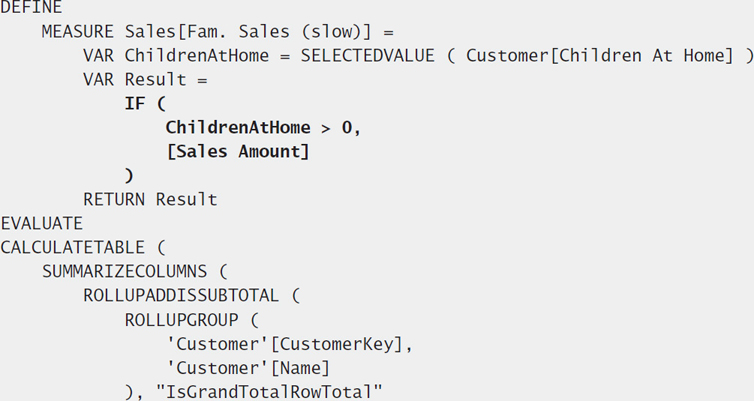Click the CALCULATETABLE function

[72, 248]
